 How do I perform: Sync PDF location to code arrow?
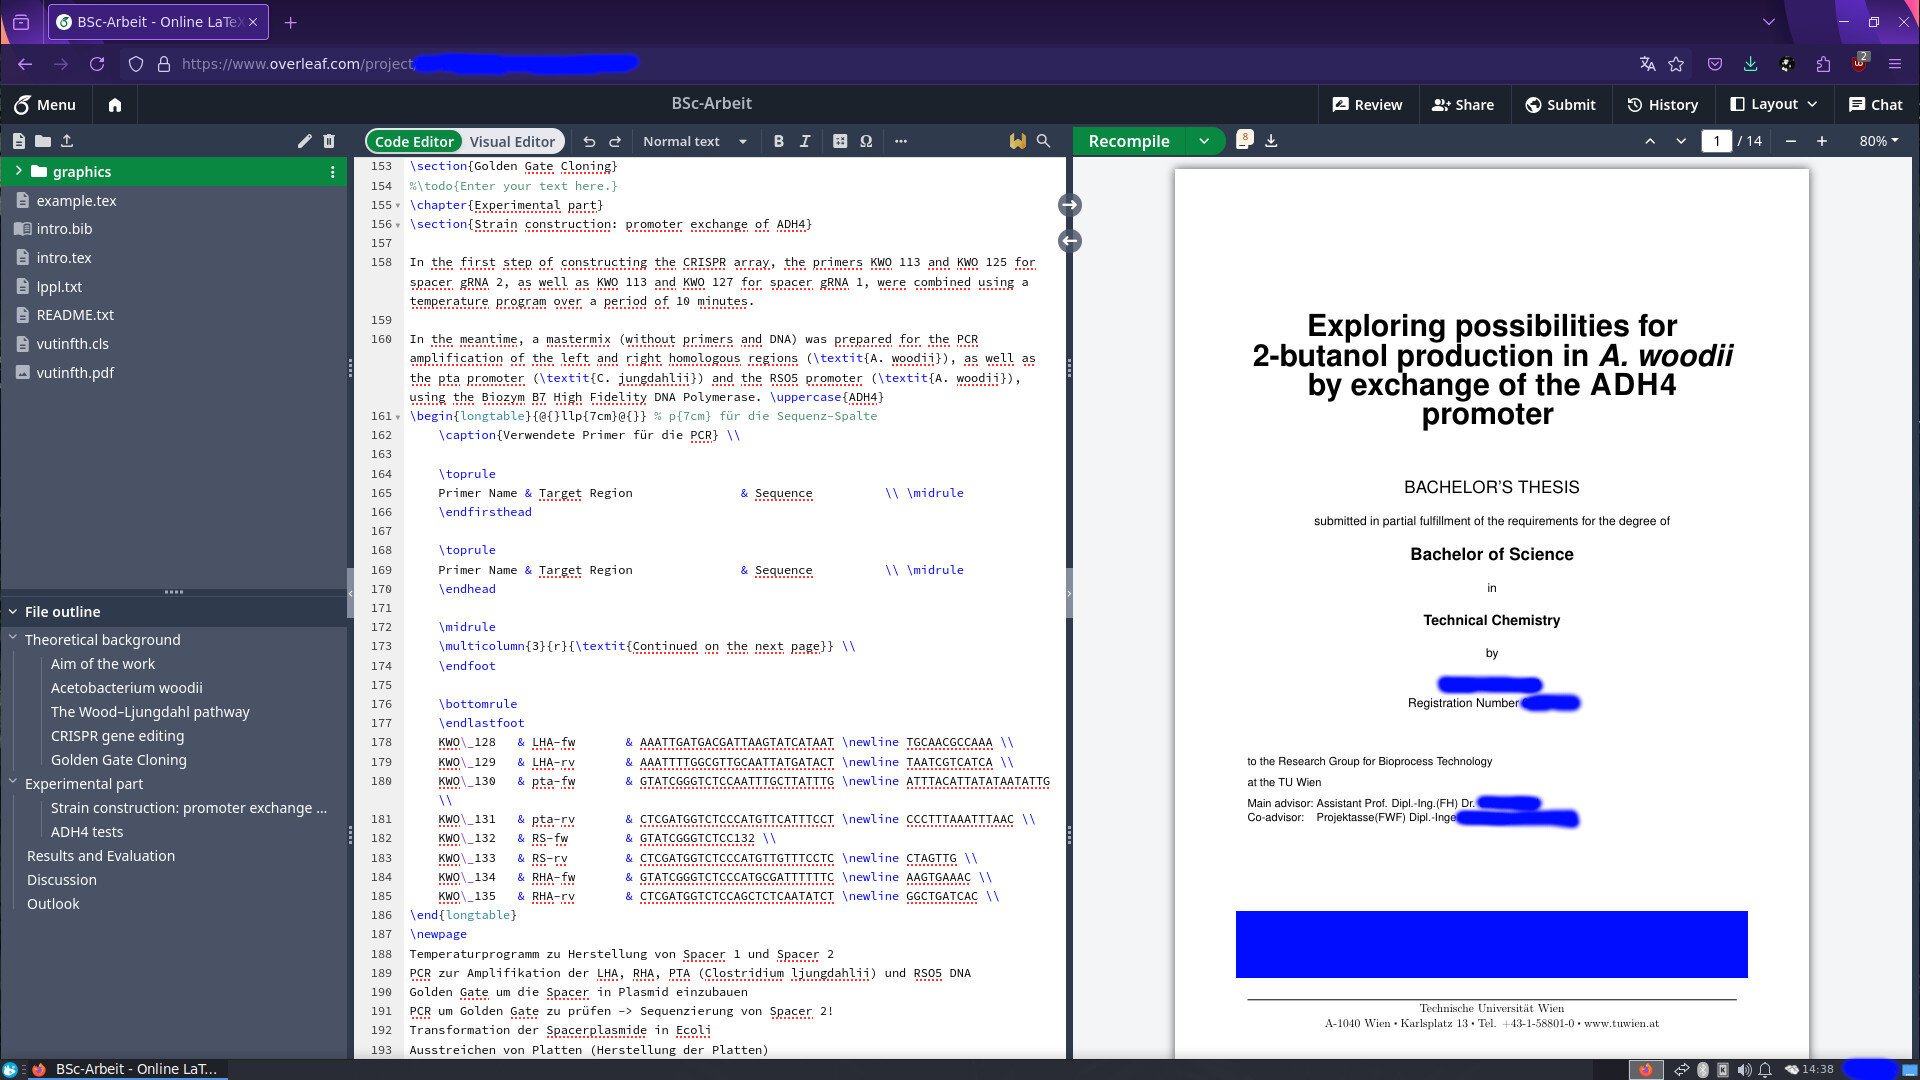1069,241
